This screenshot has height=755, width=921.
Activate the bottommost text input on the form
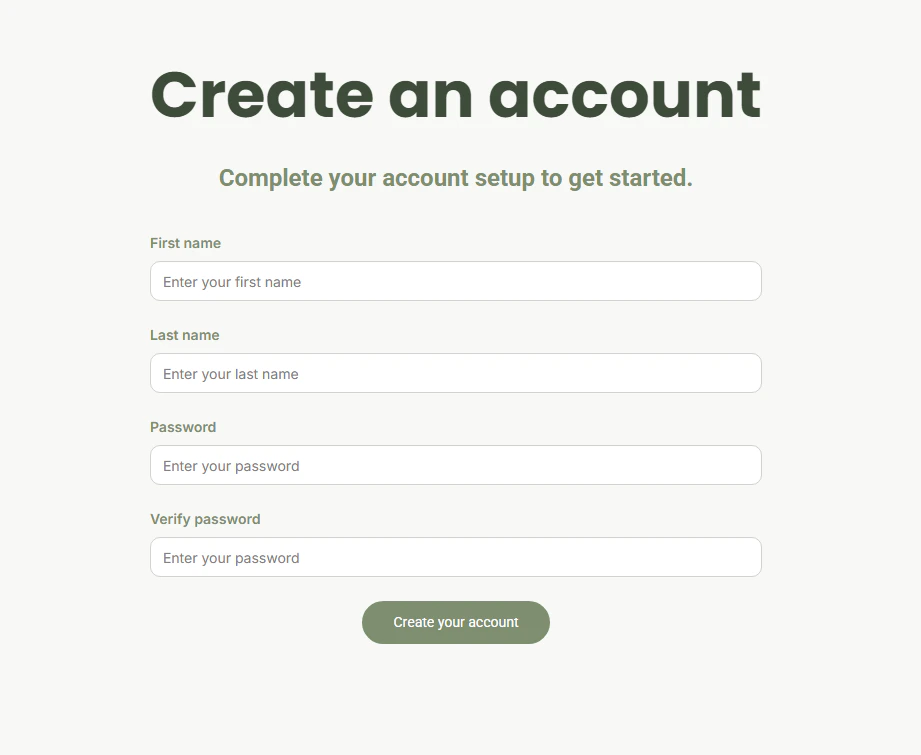[x=455, y=557]
